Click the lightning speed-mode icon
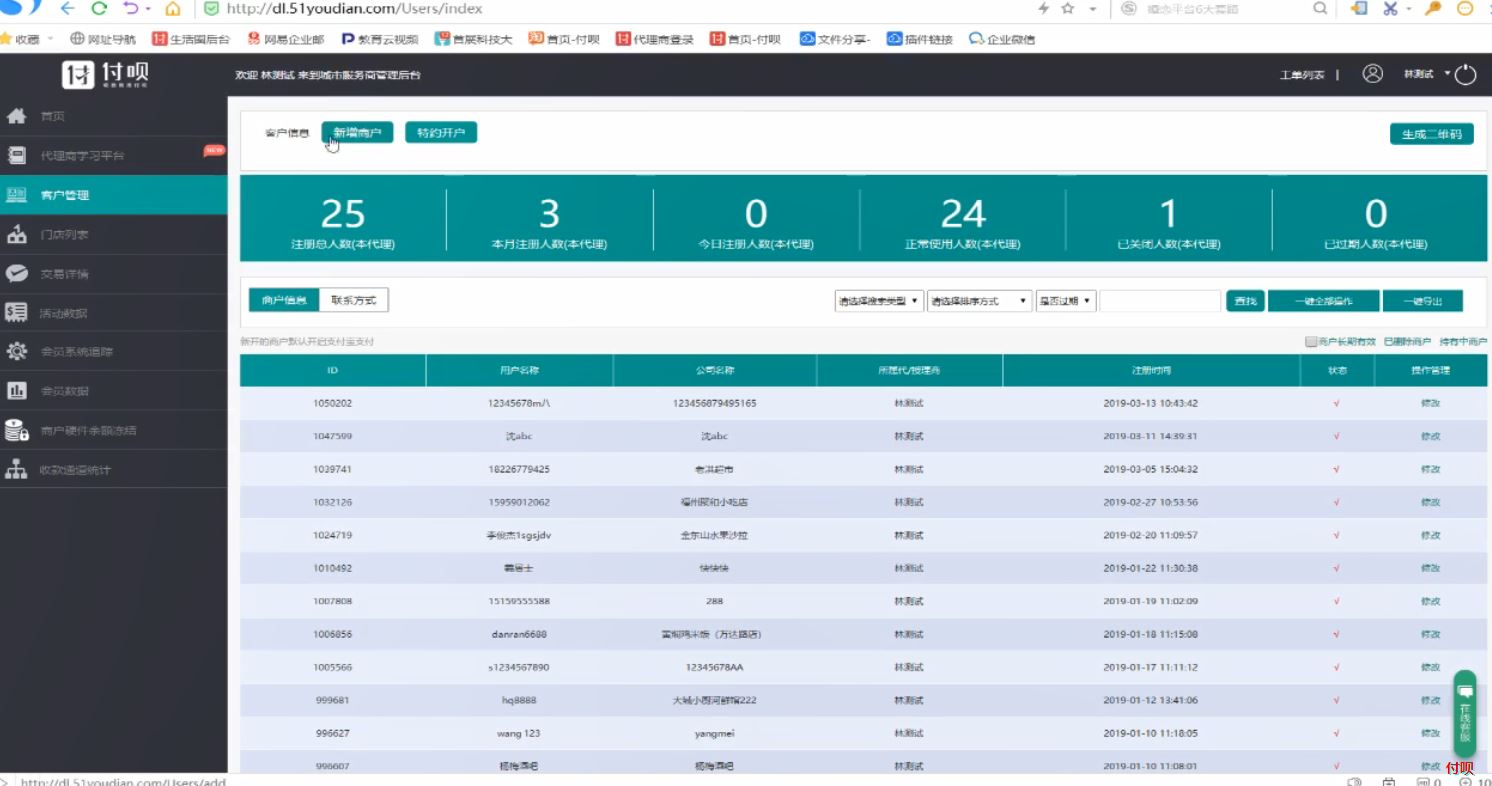 coord(1044,8)
